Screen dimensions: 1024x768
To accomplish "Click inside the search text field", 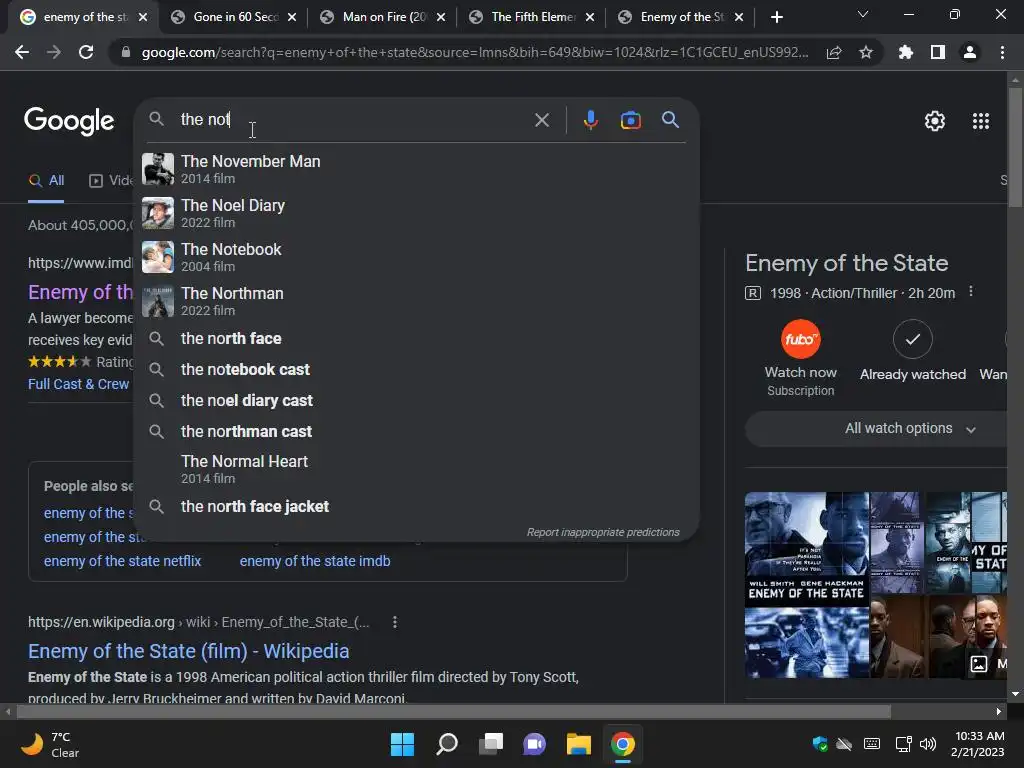I will [x=353, y=120].
